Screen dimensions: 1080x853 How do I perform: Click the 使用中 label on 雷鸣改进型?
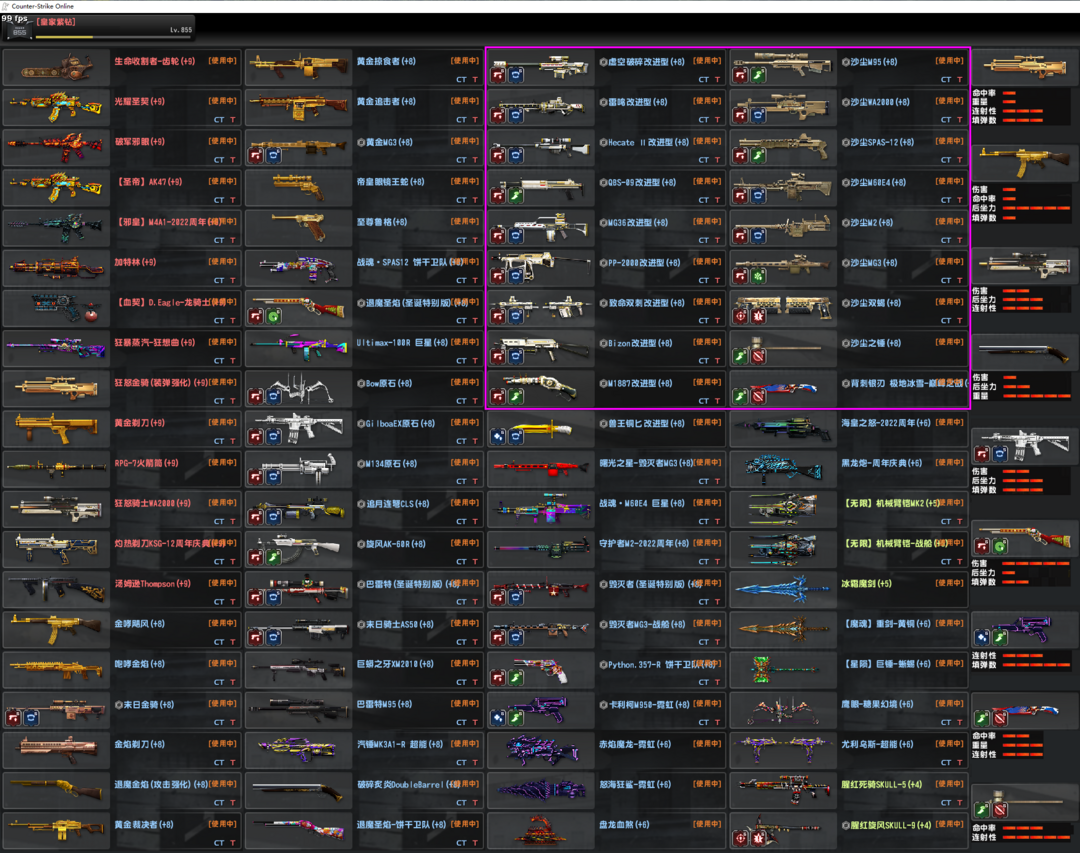coord(707,101)
